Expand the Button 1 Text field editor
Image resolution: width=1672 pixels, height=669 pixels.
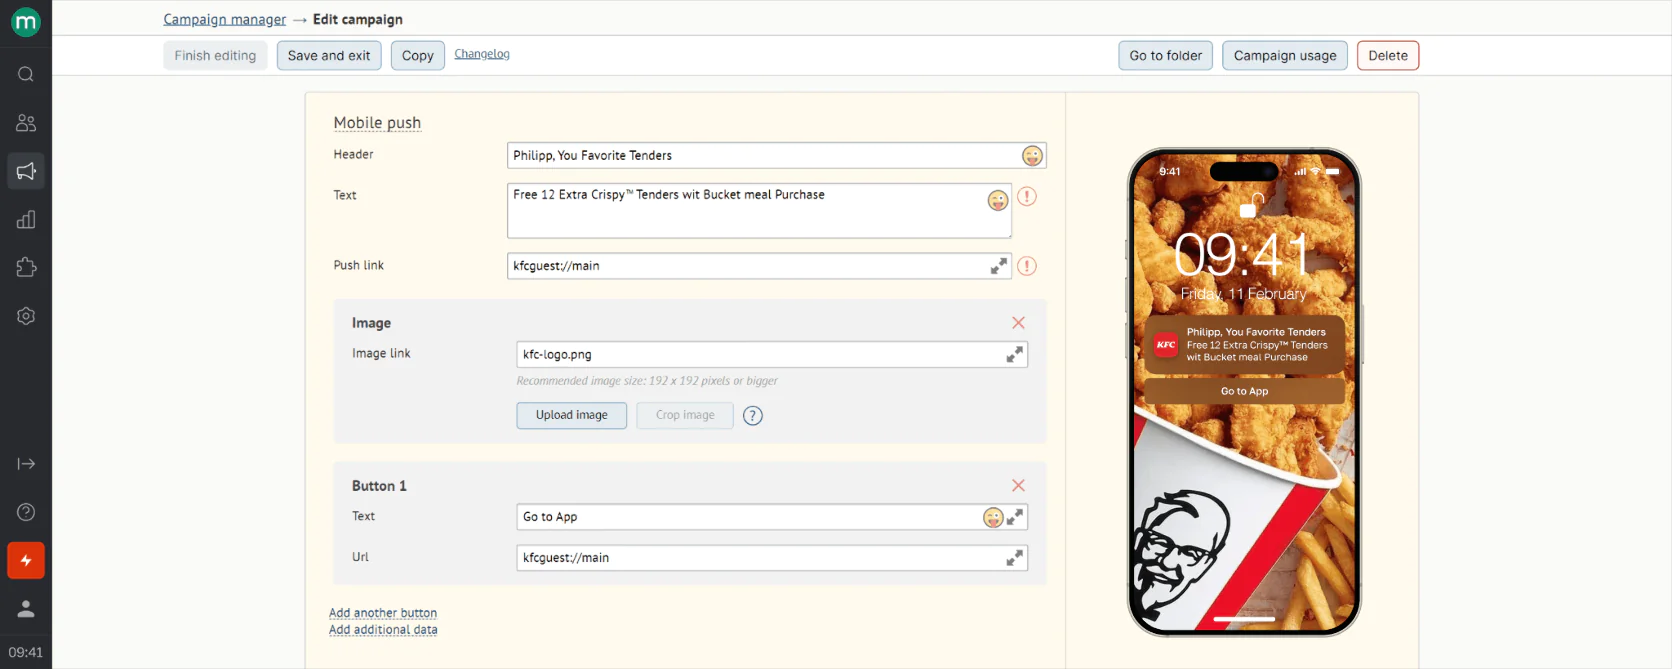1015,517
